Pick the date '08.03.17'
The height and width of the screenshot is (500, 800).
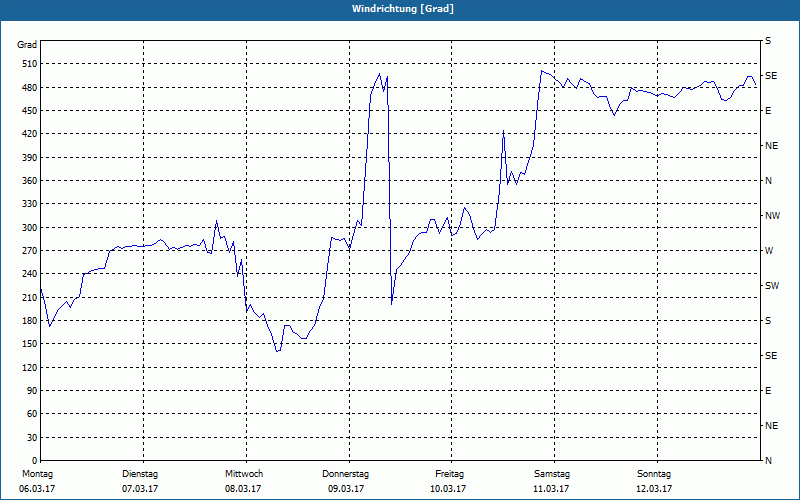coord(243,489)
